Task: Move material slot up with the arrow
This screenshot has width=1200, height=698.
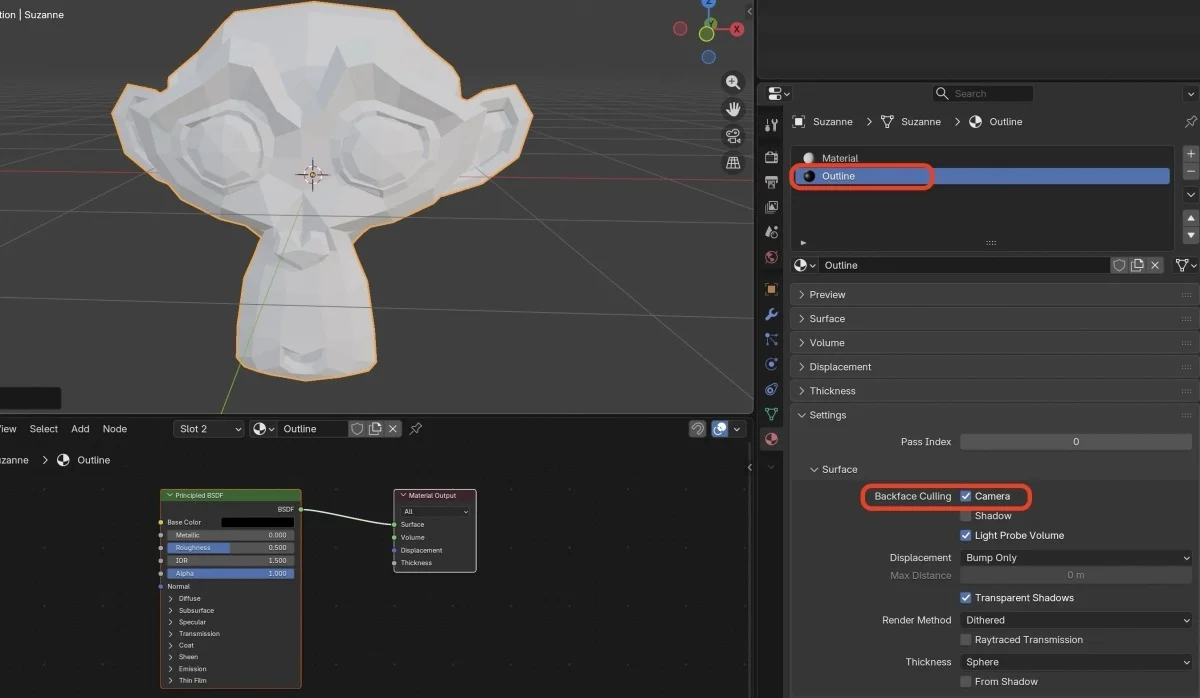Action: [1190, 218]
